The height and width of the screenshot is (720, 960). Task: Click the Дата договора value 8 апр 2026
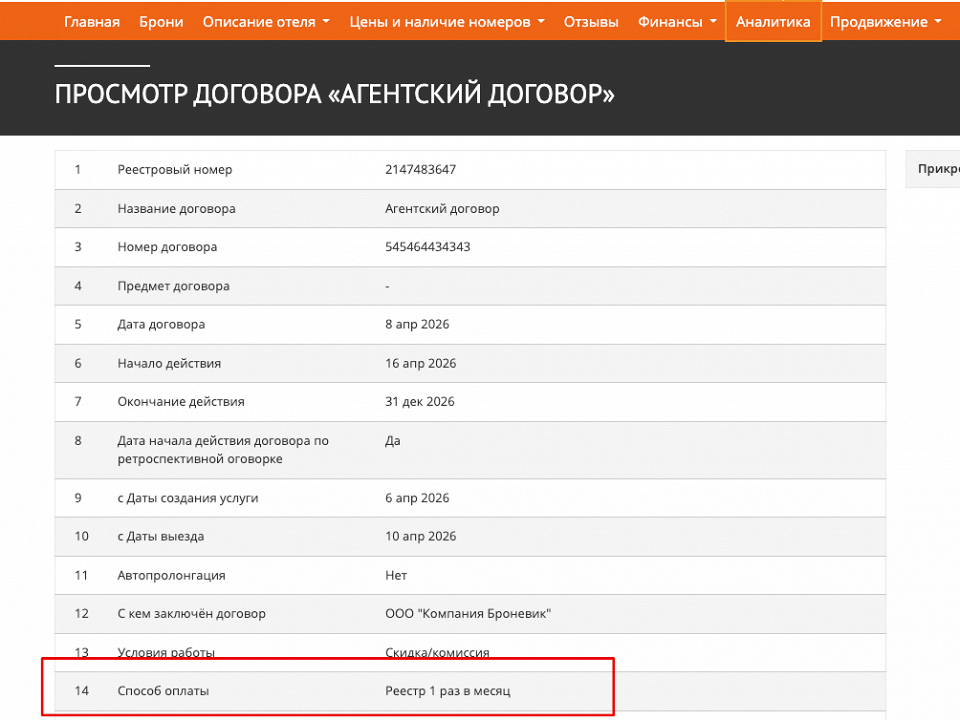click(415, 324)
